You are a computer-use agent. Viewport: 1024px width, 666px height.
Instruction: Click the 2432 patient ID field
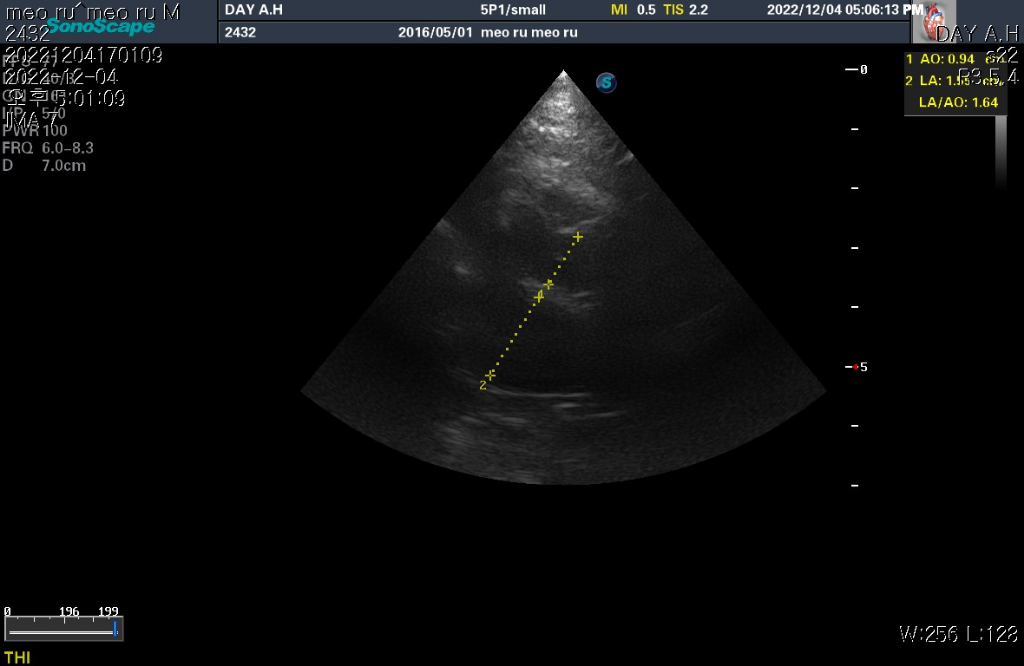240,32
